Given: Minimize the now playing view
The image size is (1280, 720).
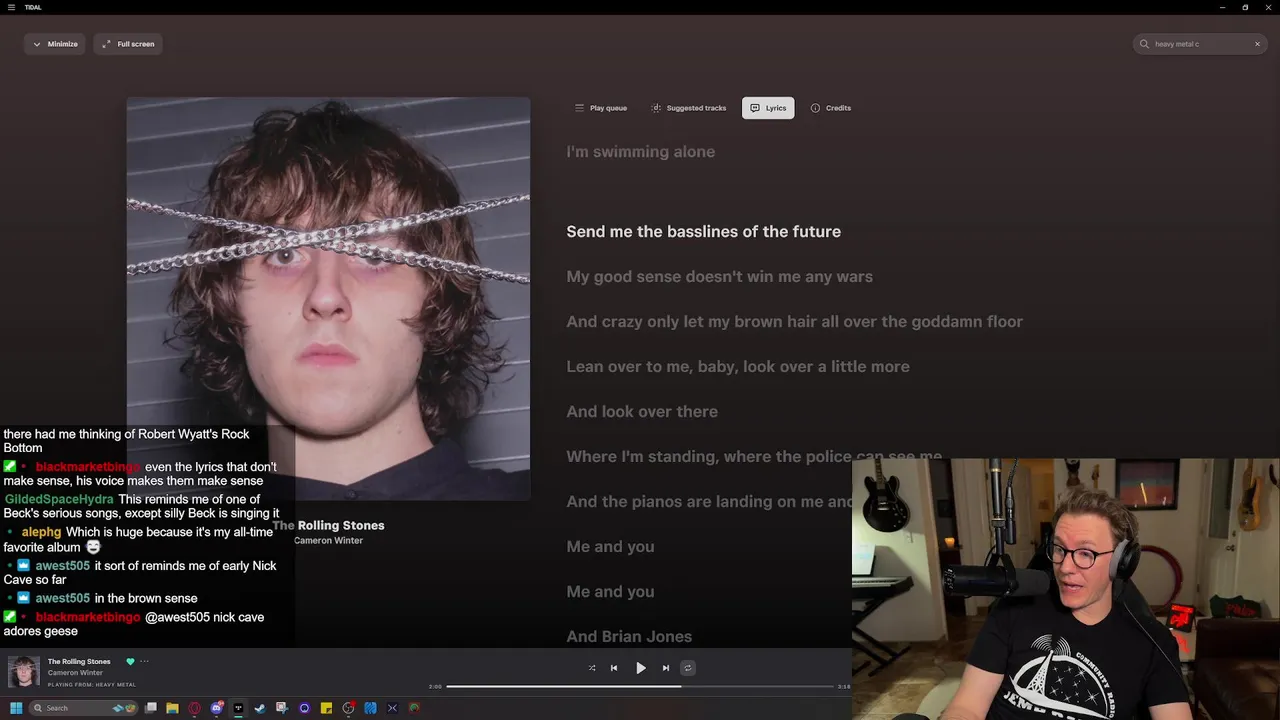Looking at the screenshot, I should 55,44.
